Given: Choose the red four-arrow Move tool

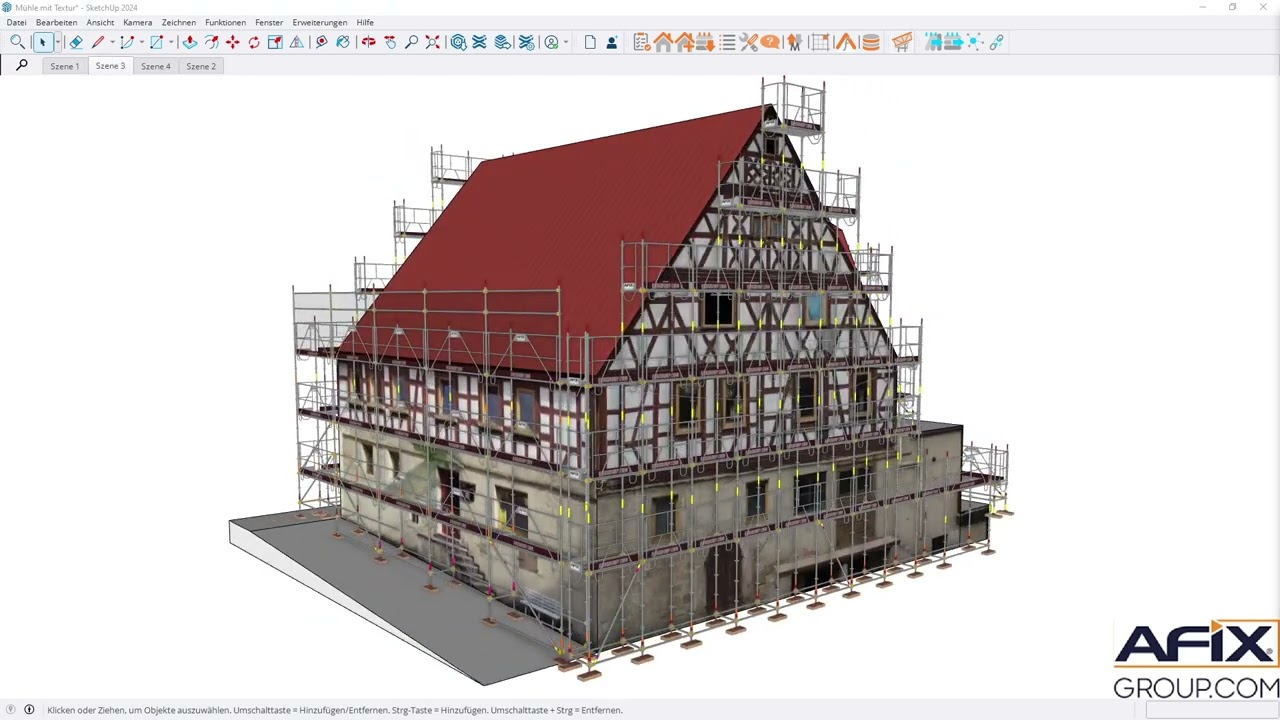Looking at the screenshot, I should [x=232, y=42].
